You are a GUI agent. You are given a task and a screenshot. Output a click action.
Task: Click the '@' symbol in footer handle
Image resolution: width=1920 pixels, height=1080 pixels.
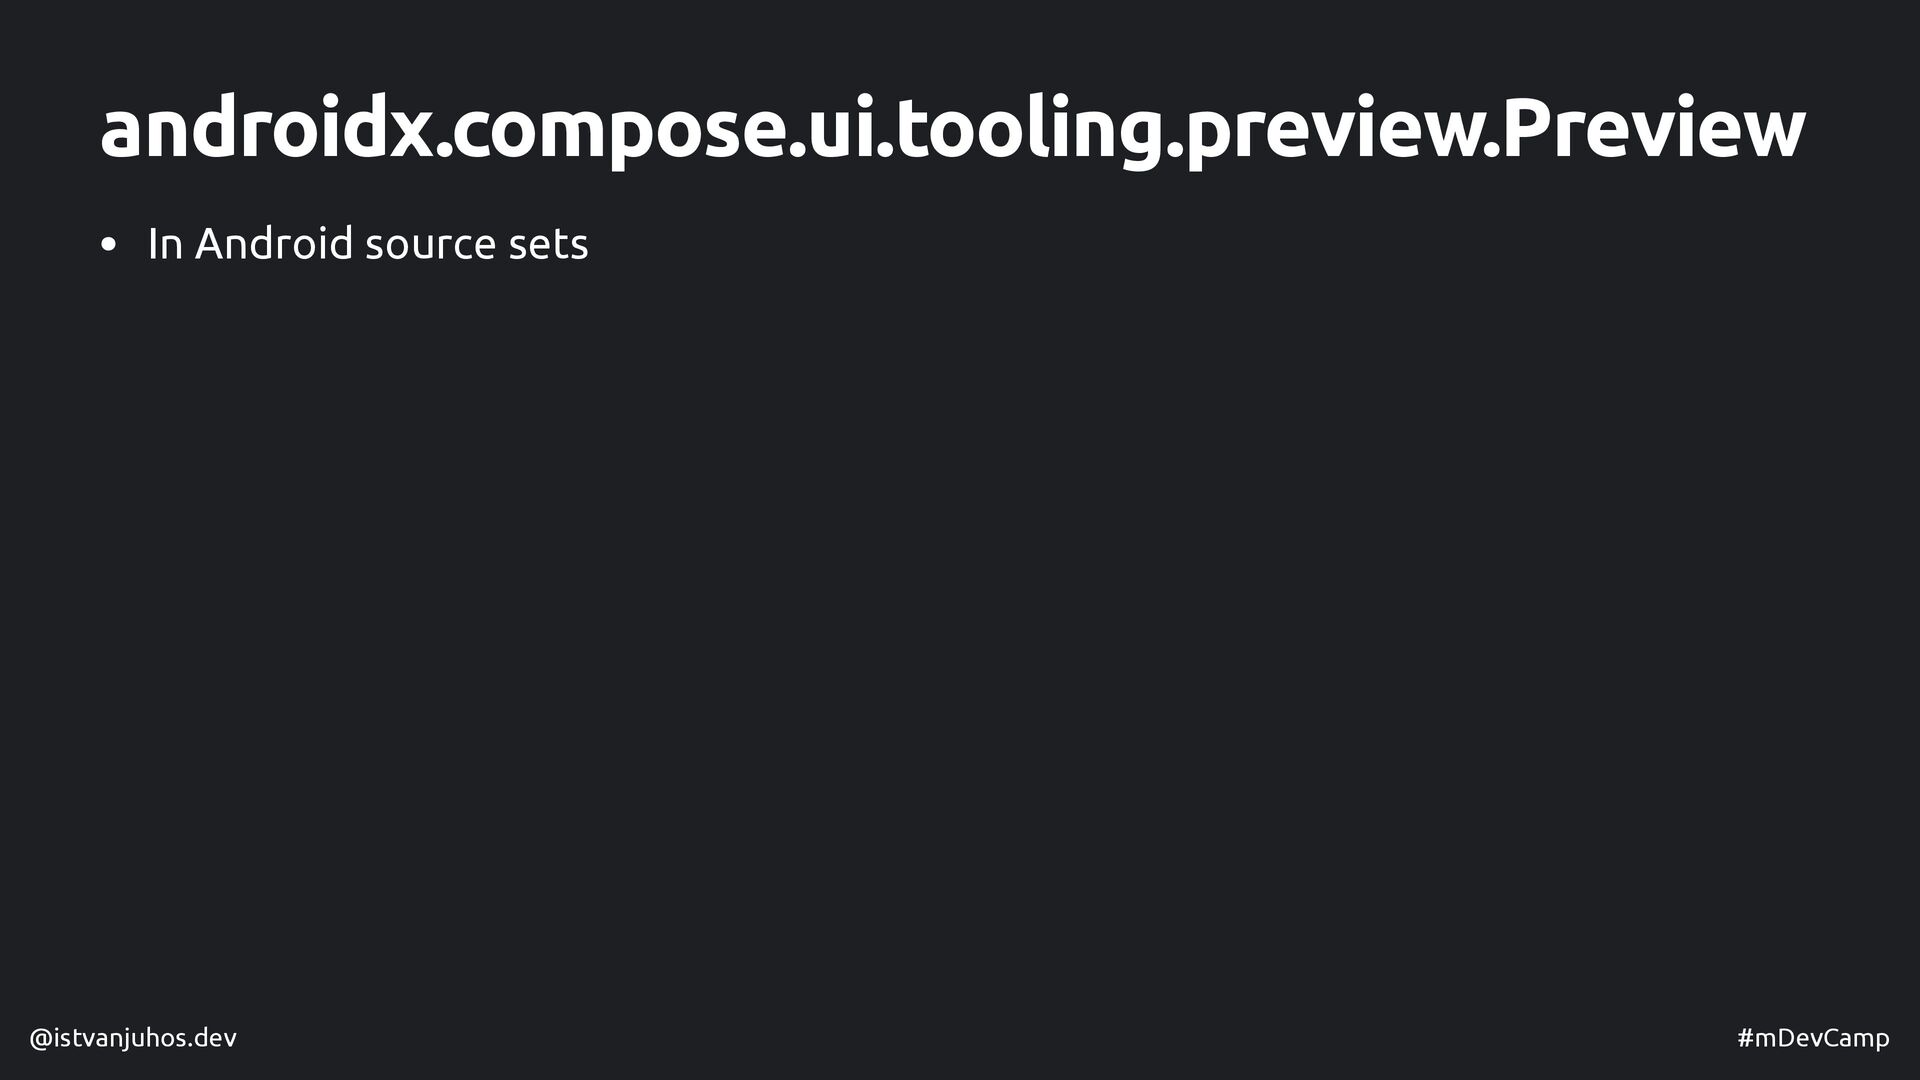click(x=41, y=1039)
